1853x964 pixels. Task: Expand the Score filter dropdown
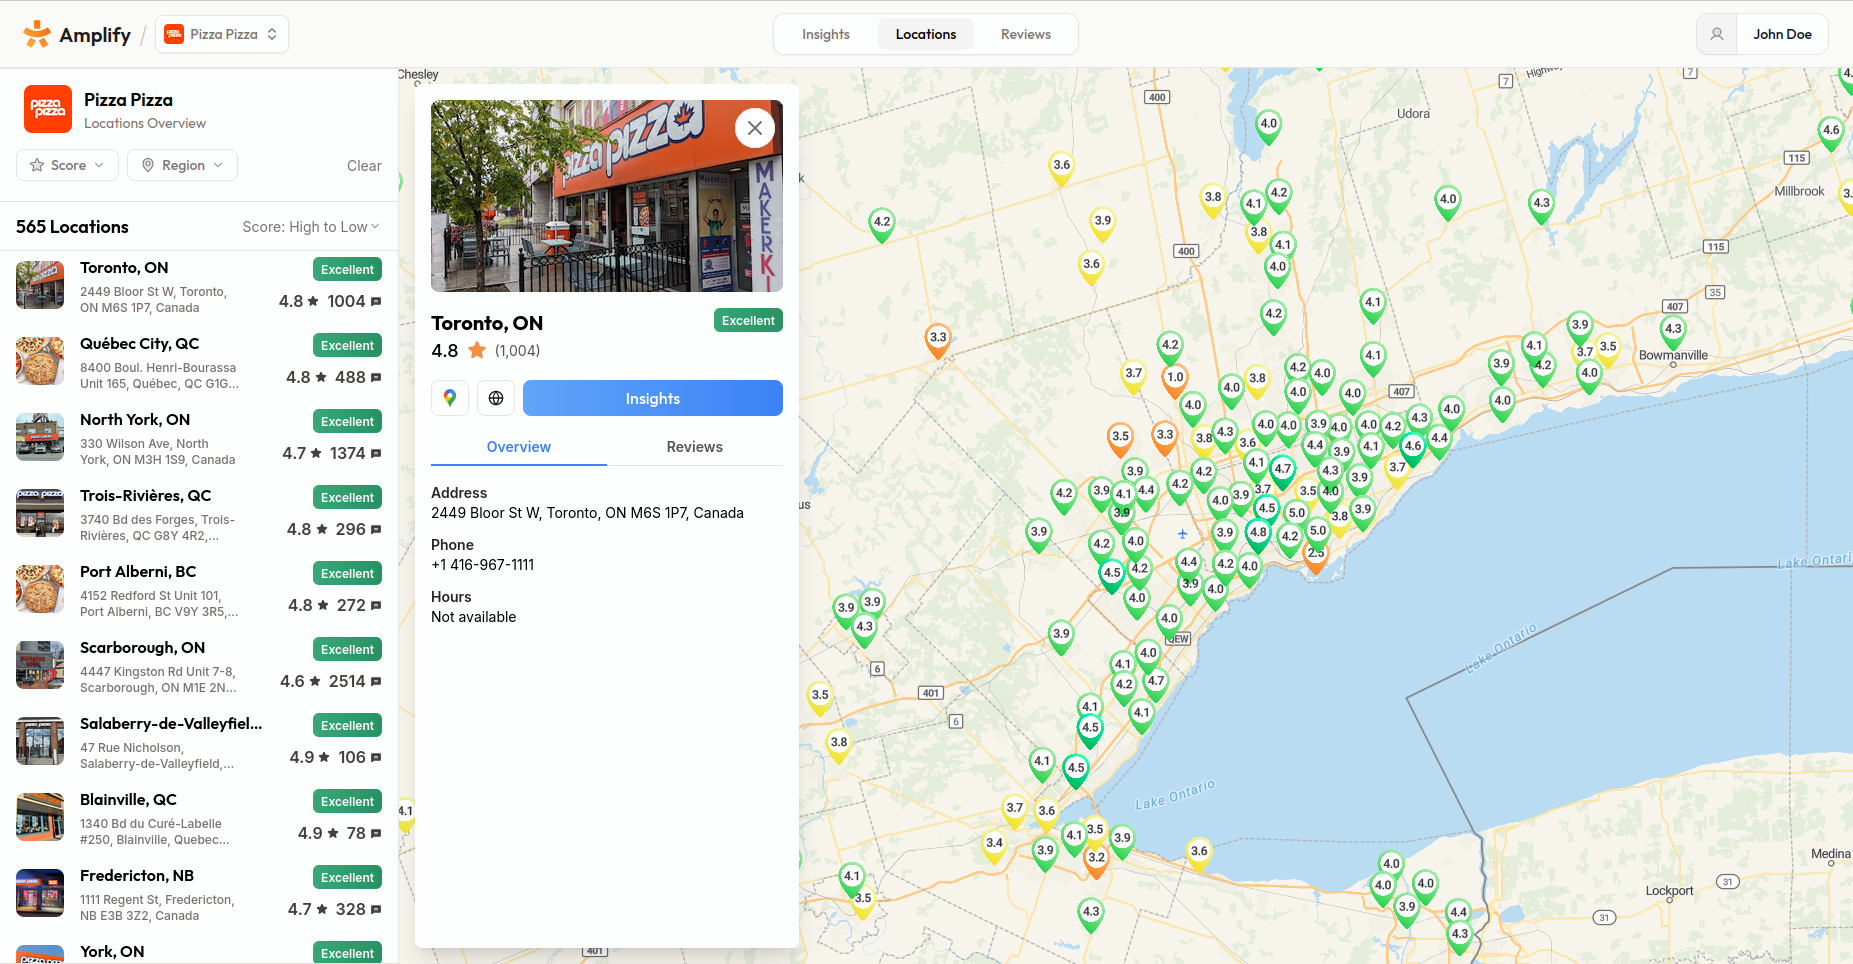coord(67,165)
